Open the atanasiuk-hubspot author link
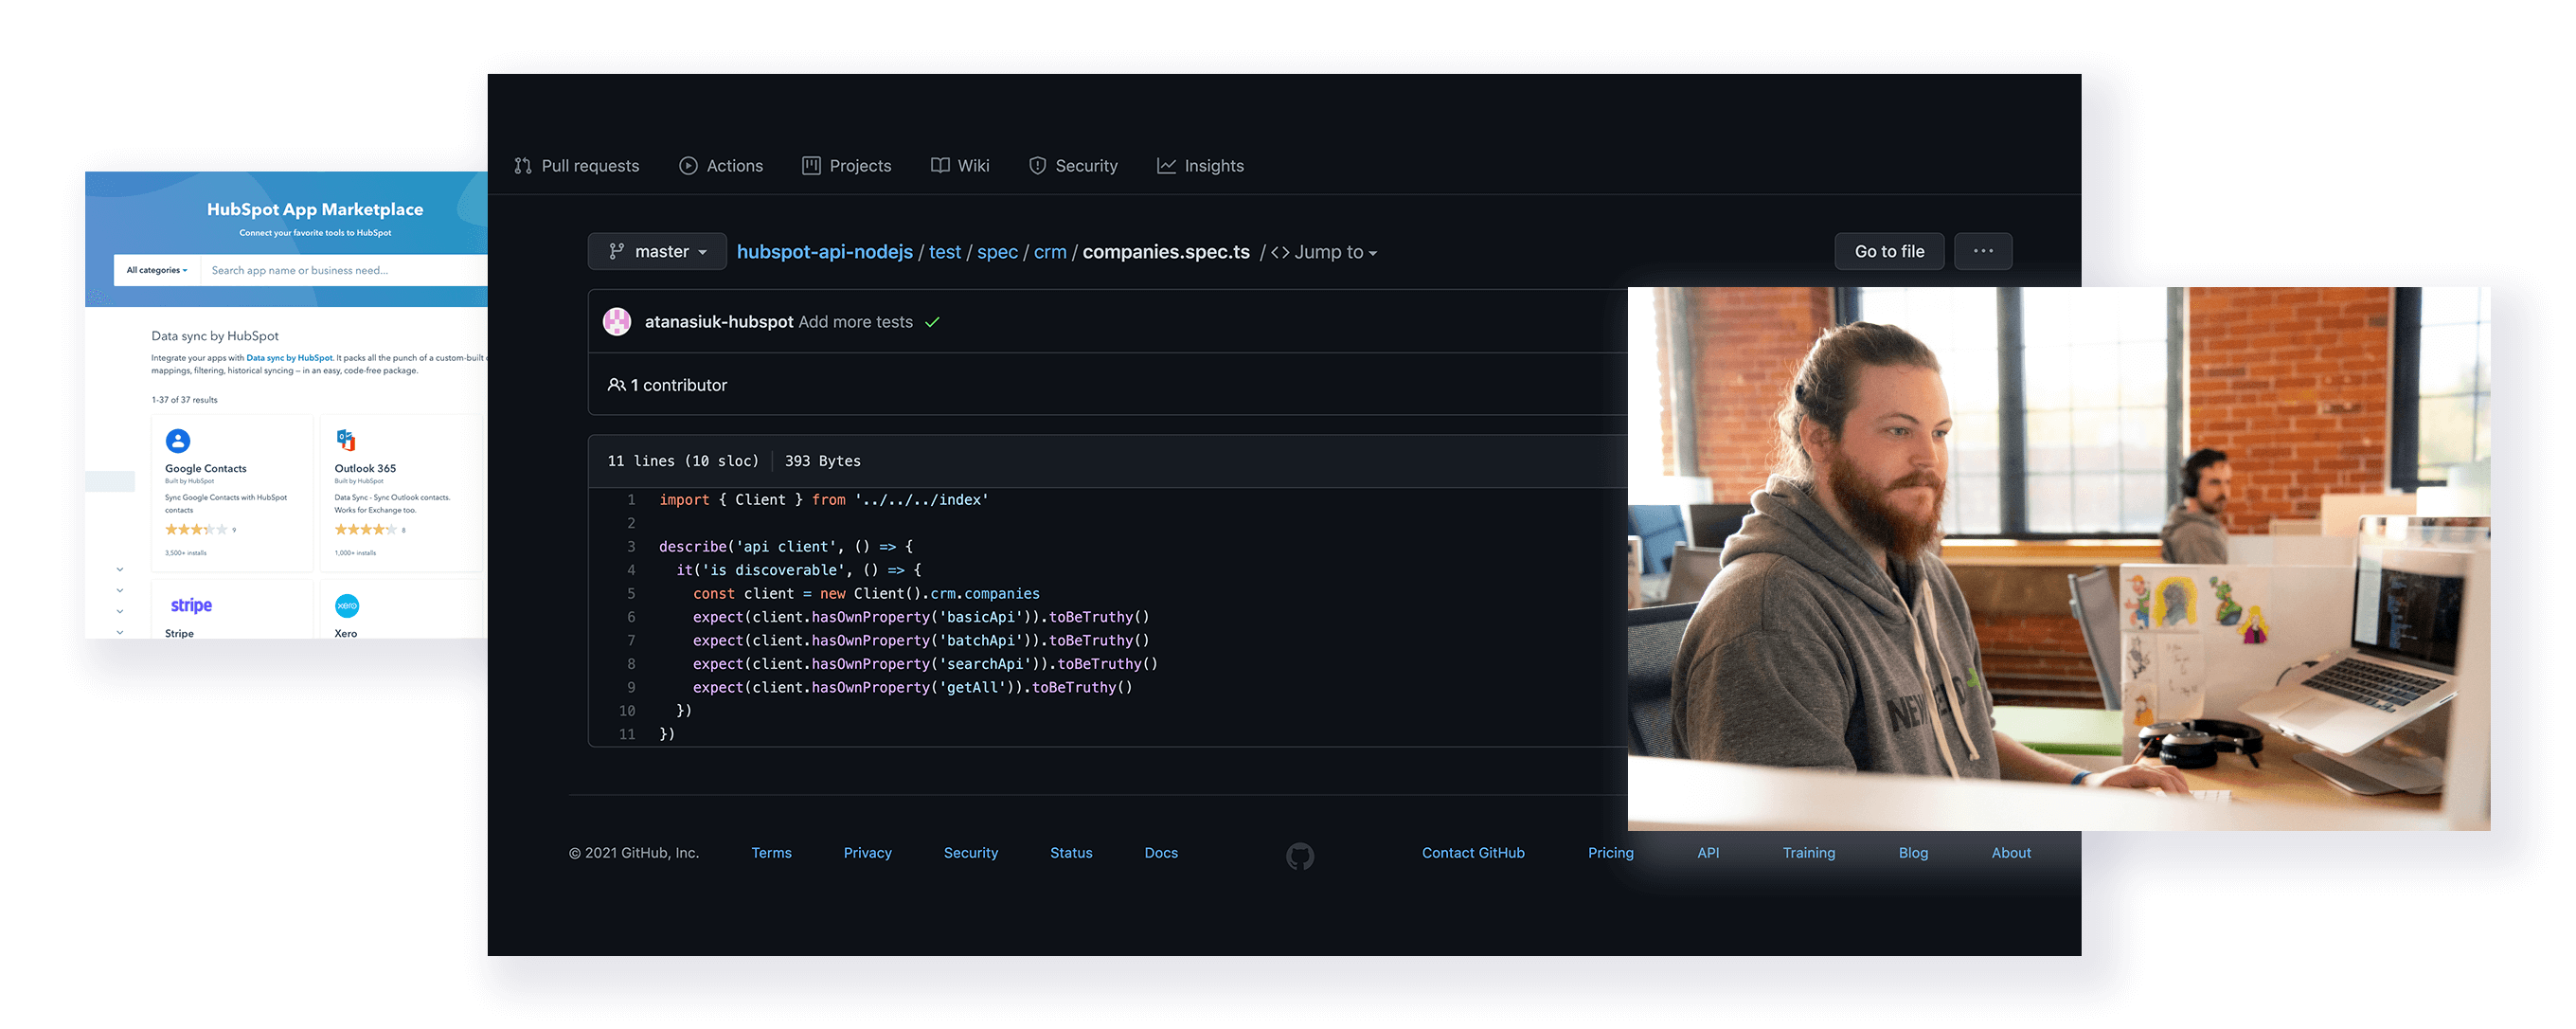This screenshot has width=2576, height=1029. point(719,322)
